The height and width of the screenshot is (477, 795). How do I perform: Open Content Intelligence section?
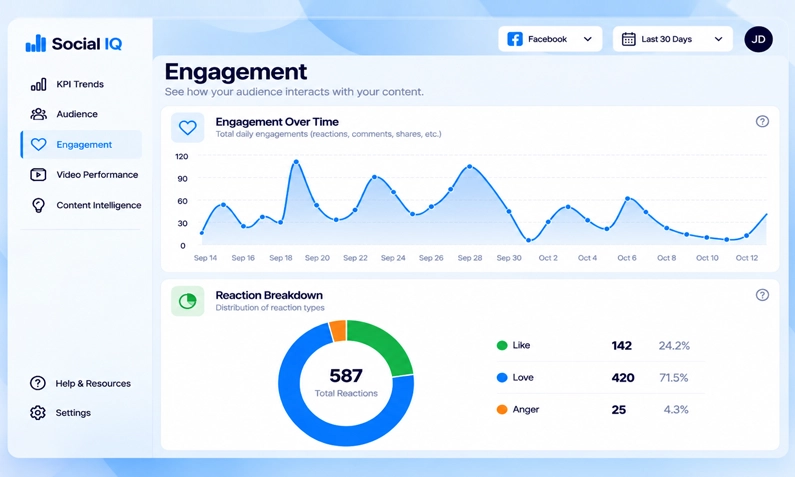point(81,205)
